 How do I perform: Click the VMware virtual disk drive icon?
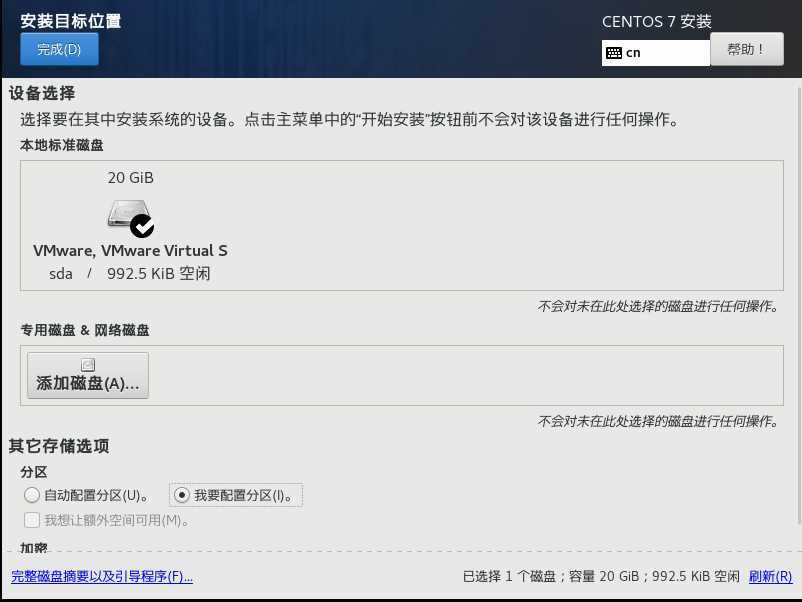[x=129, y=215]
